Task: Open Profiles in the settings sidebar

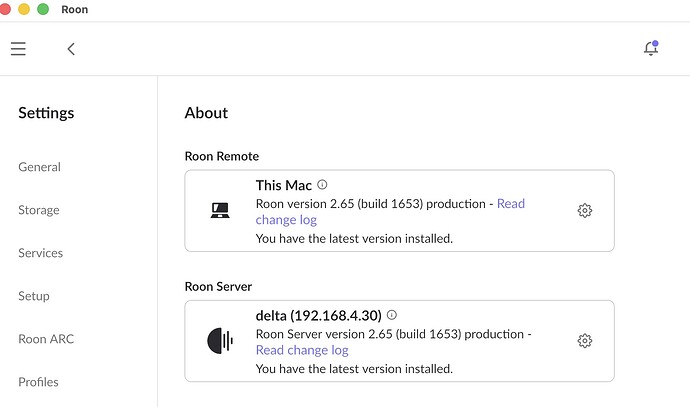Action: [x=38, y=382]
